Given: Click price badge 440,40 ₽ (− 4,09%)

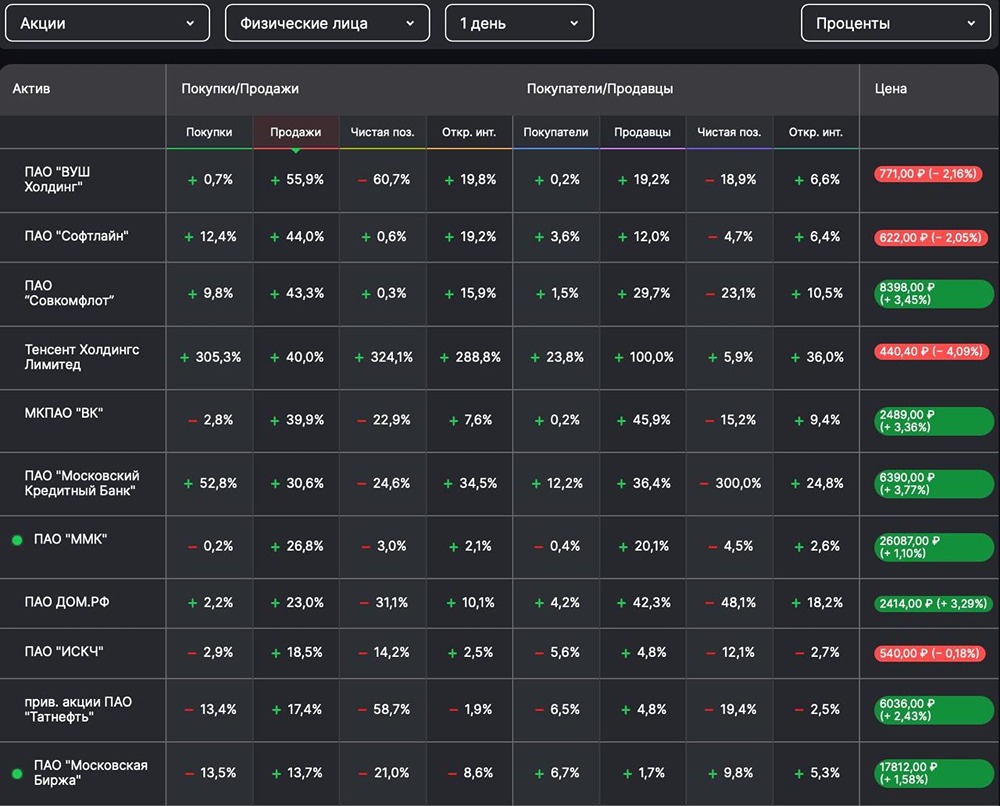Looking at the screenshot, I should tap(931, 351).
